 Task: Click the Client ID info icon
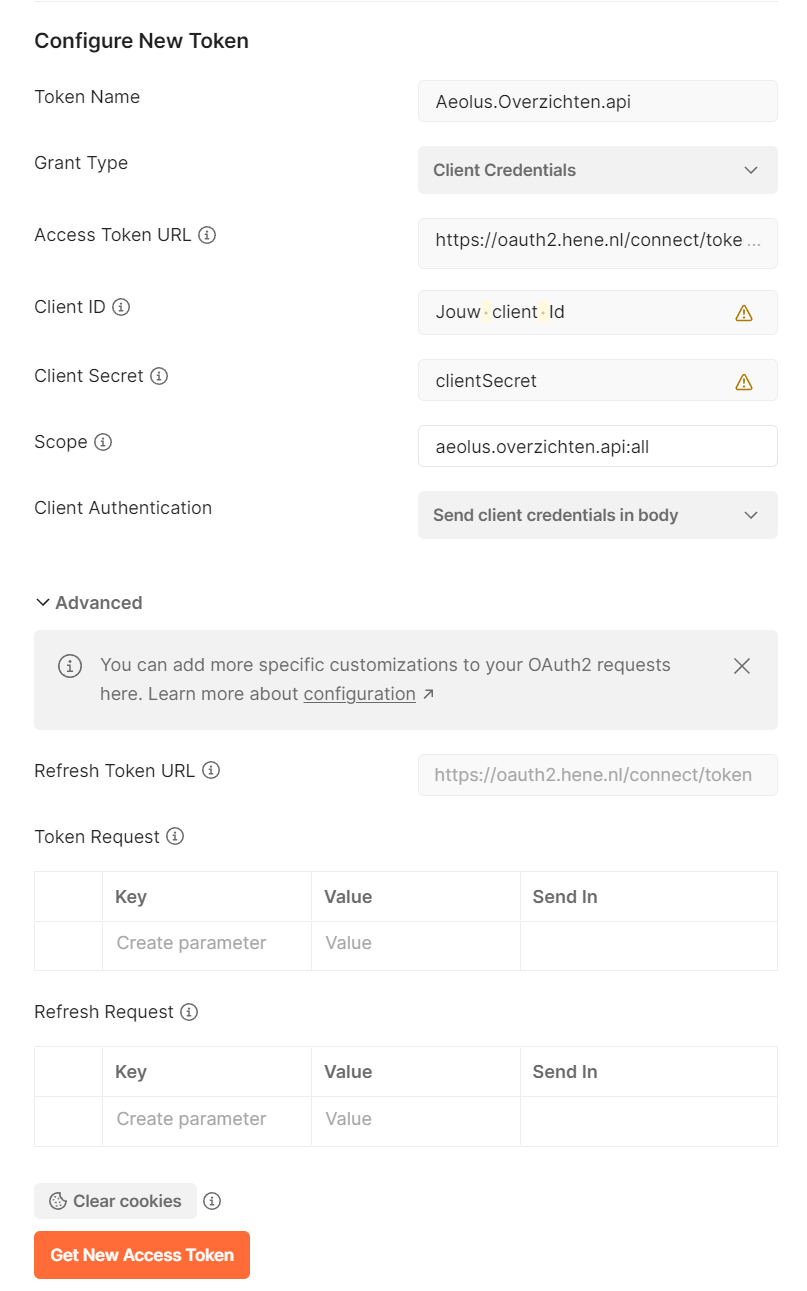tap(122, 307)
